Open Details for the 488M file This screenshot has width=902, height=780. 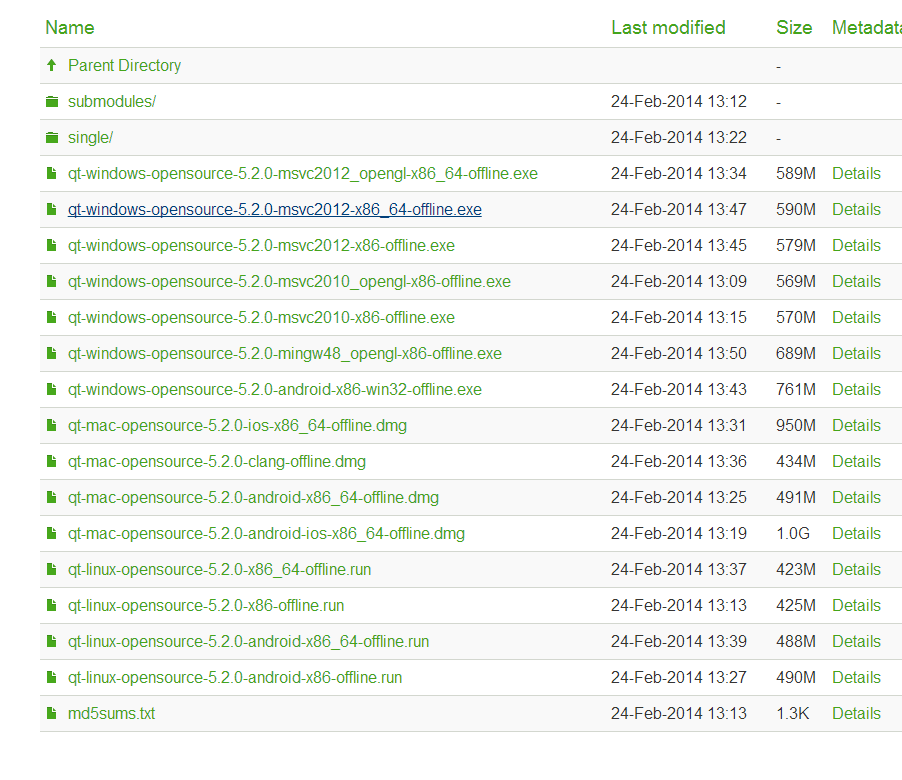tap(856, 641)
